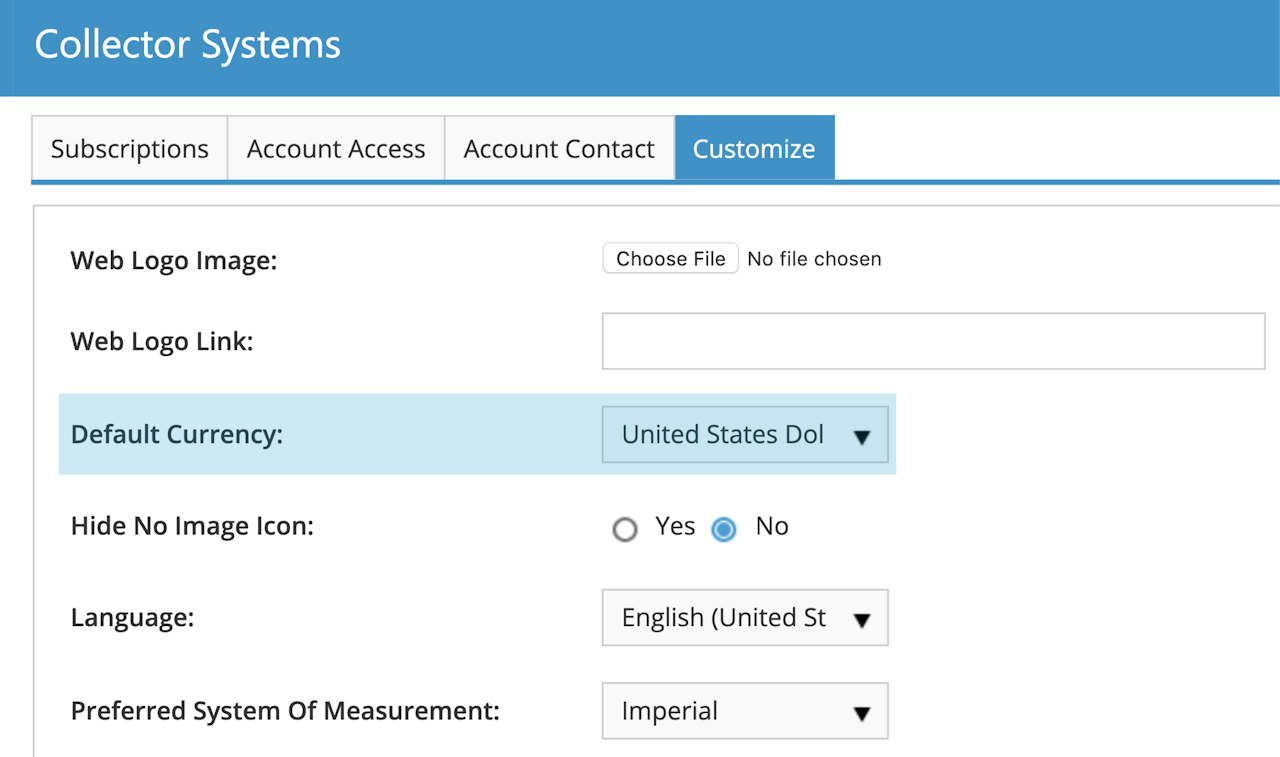This screenshot has width=1280, height=757.
Task: Click the Imperial dropdown arrow icon
Action: click(861, 713)
